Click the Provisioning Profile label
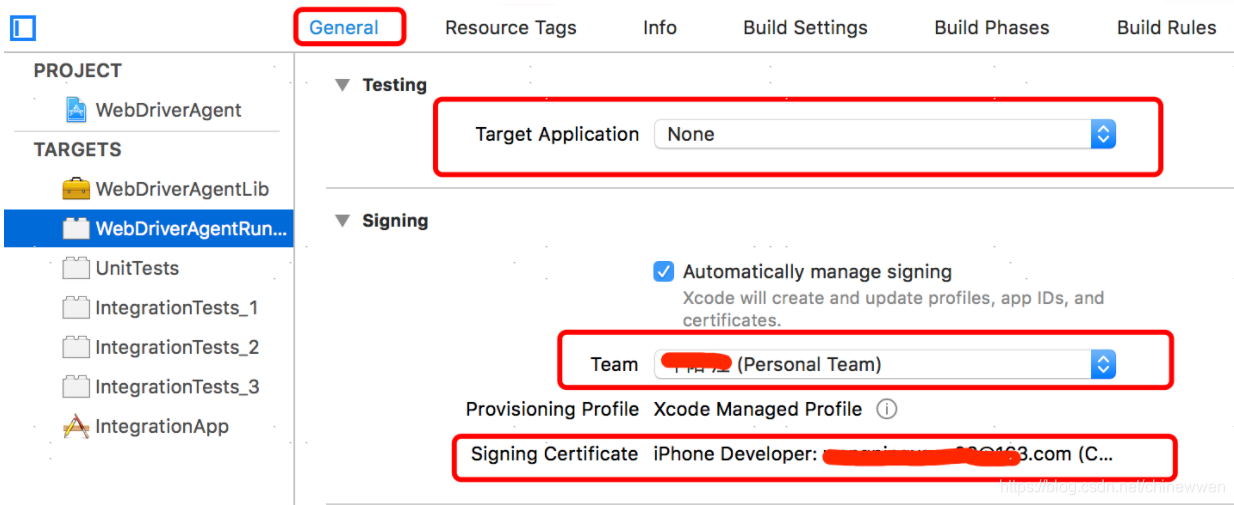Screen dimensions: 1234x505 (552, 409)
